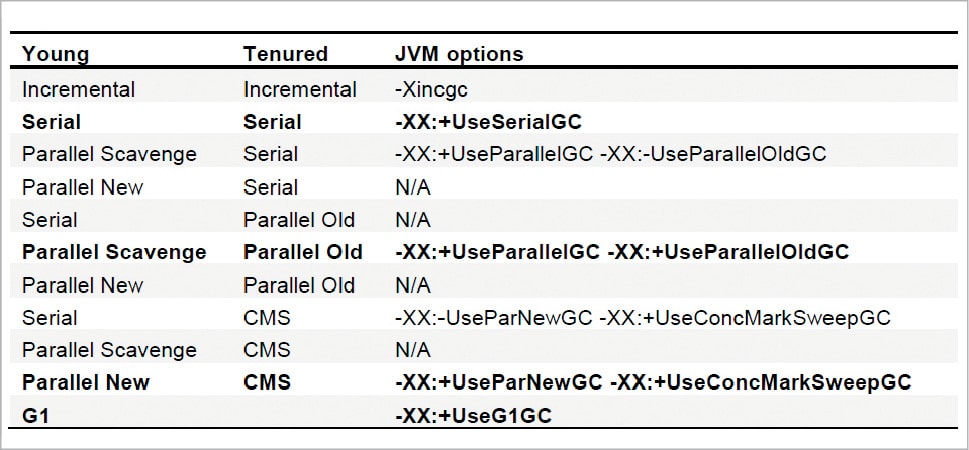The image size is (969, 450).
Task: Click the JVM options column header
Action: tap(459, 54)
